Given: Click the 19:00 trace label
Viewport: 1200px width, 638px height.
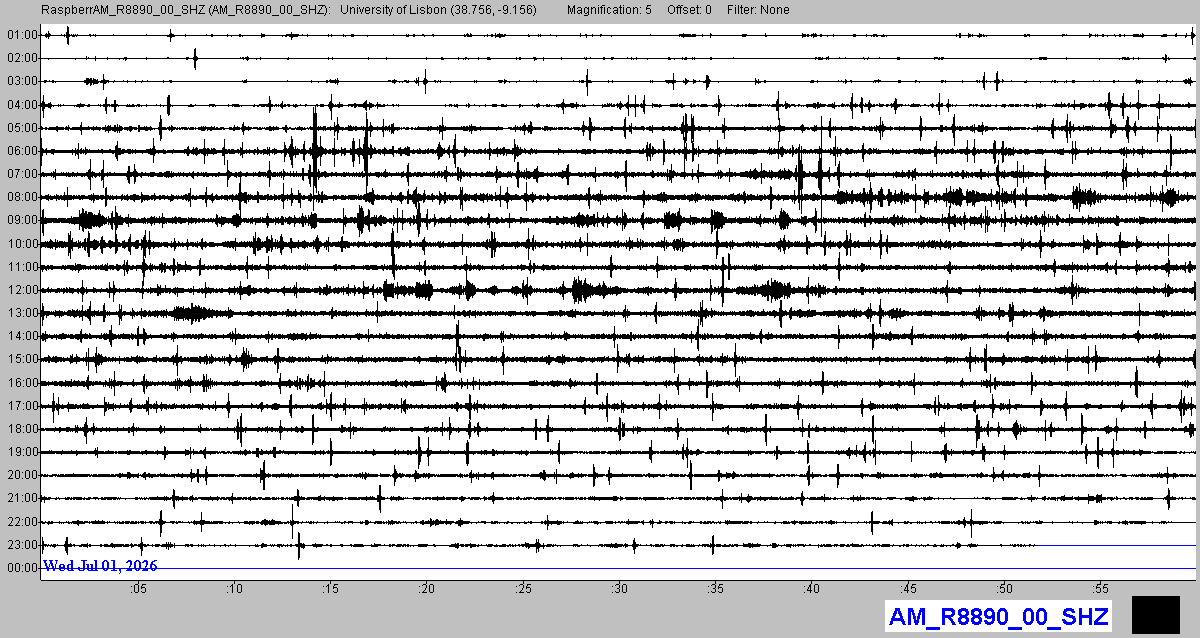Looking at the screenshot, I should click(22, 452).
